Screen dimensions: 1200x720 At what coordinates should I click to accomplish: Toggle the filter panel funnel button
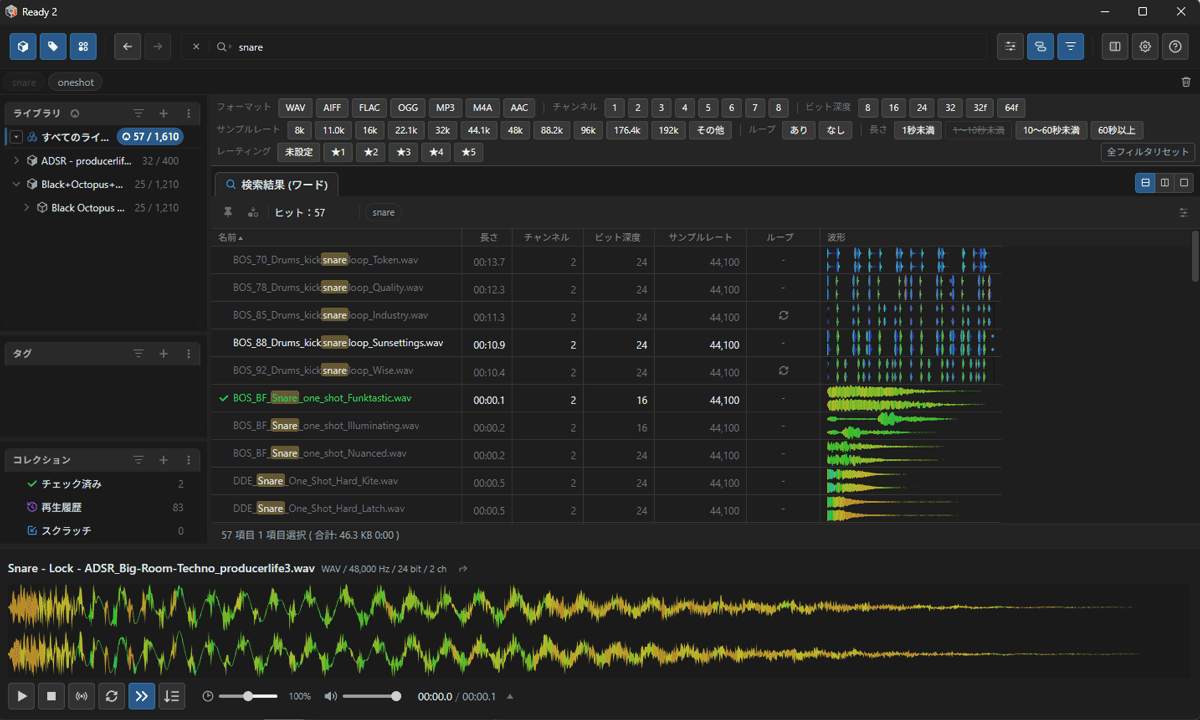click(1070, 47)
